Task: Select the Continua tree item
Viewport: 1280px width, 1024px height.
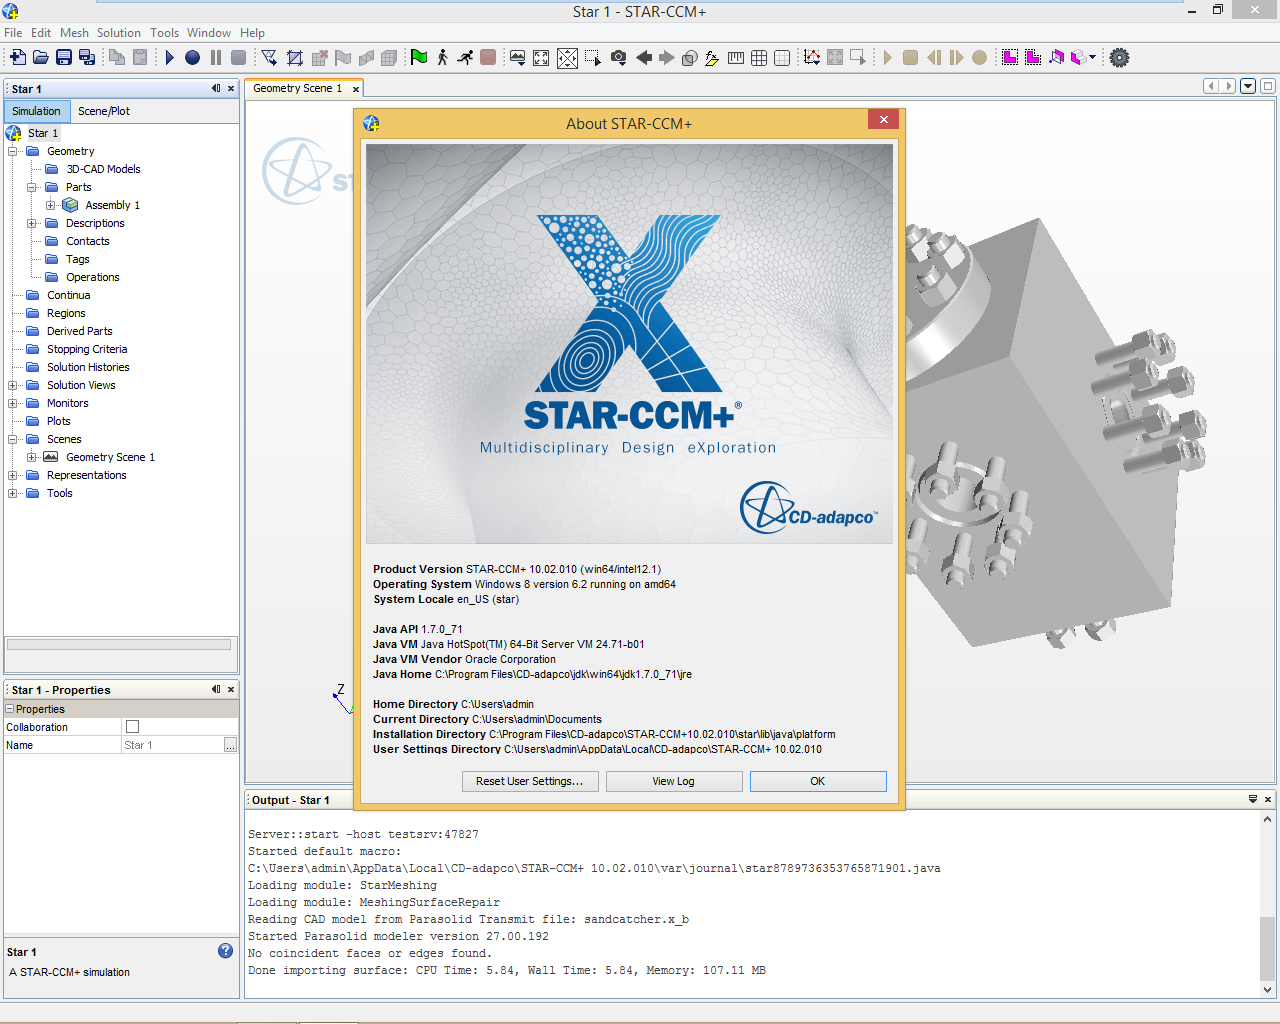Action: coord(68,296)
